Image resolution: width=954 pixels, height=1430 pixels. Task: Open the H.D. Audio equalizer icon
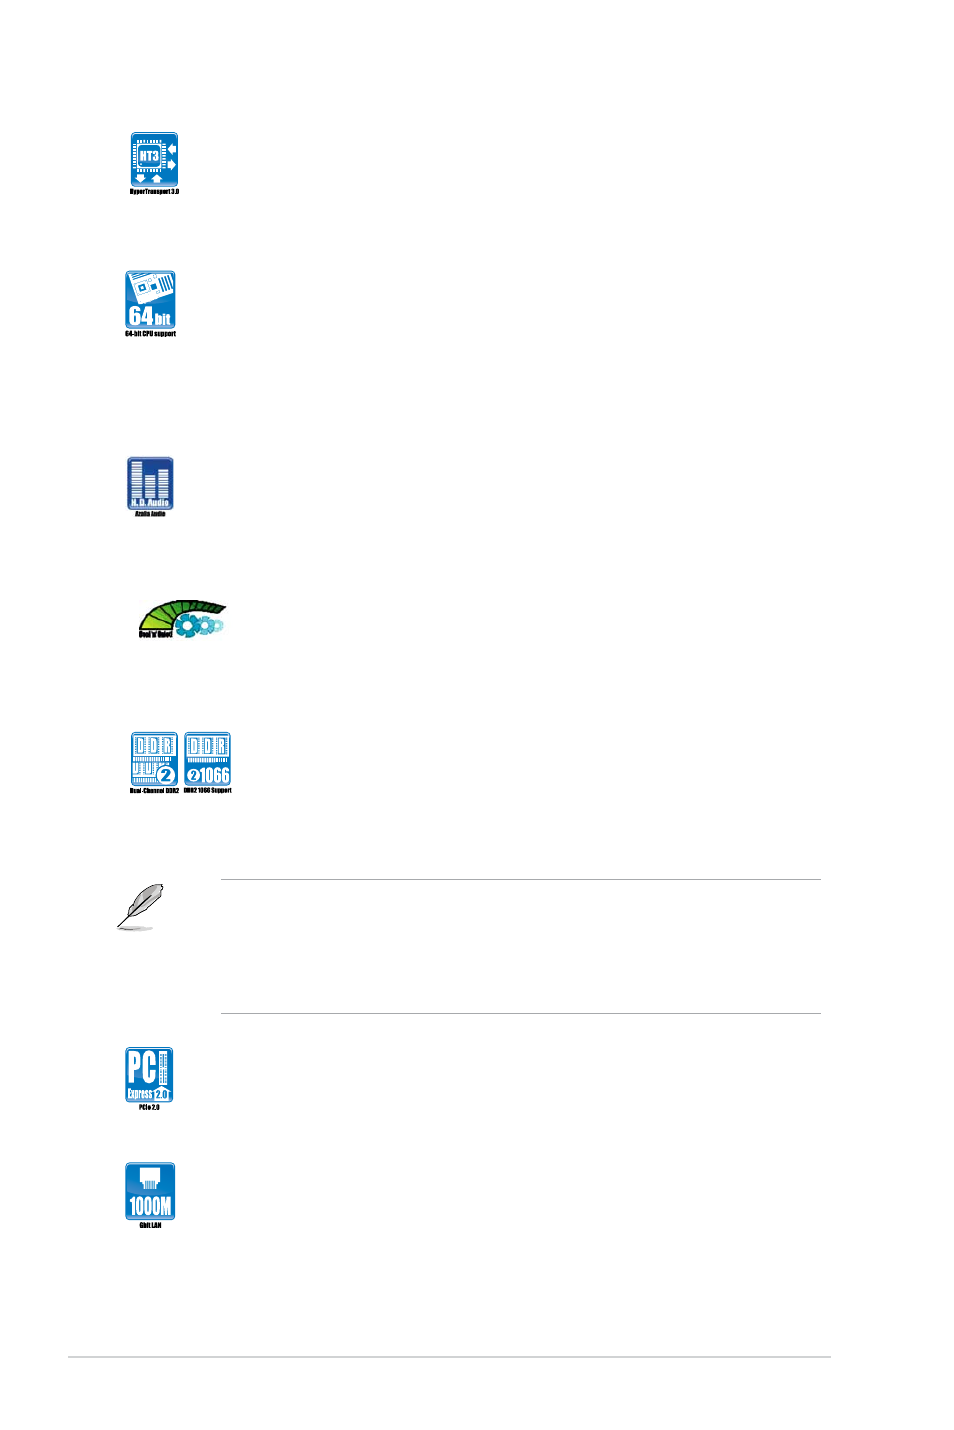point(150,483)
